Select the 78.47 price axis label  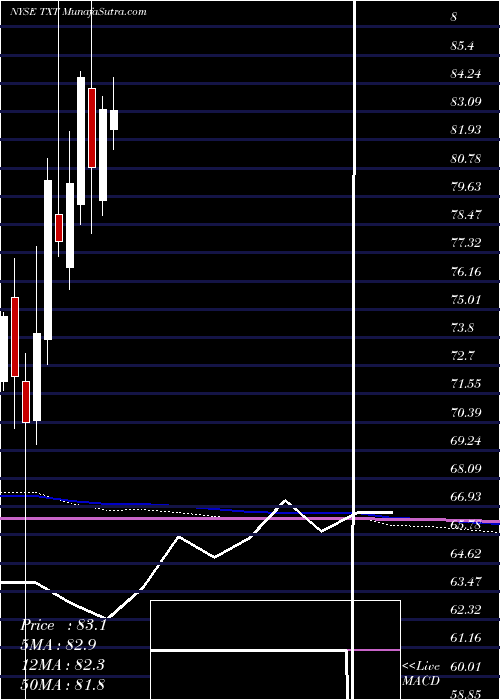click(x=466, y=215)
